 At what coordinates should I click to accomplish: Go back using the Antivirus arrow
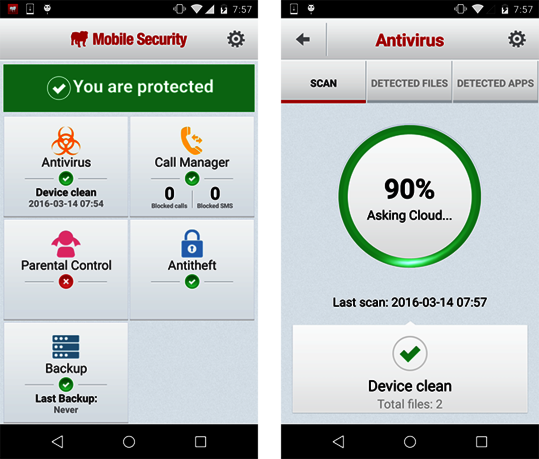303,39
